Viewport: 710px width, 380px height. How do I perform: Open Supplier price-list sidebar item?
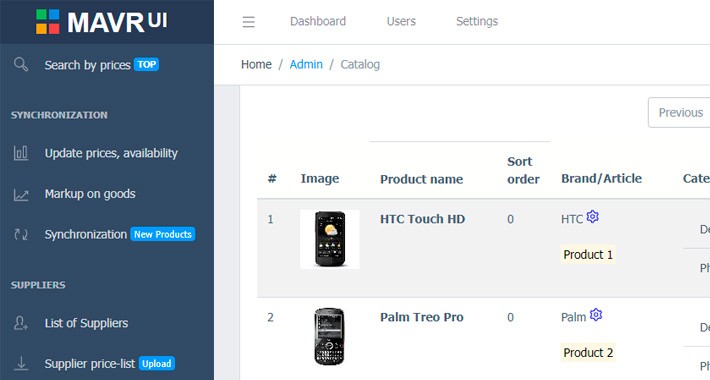click(x=90, y=364)
